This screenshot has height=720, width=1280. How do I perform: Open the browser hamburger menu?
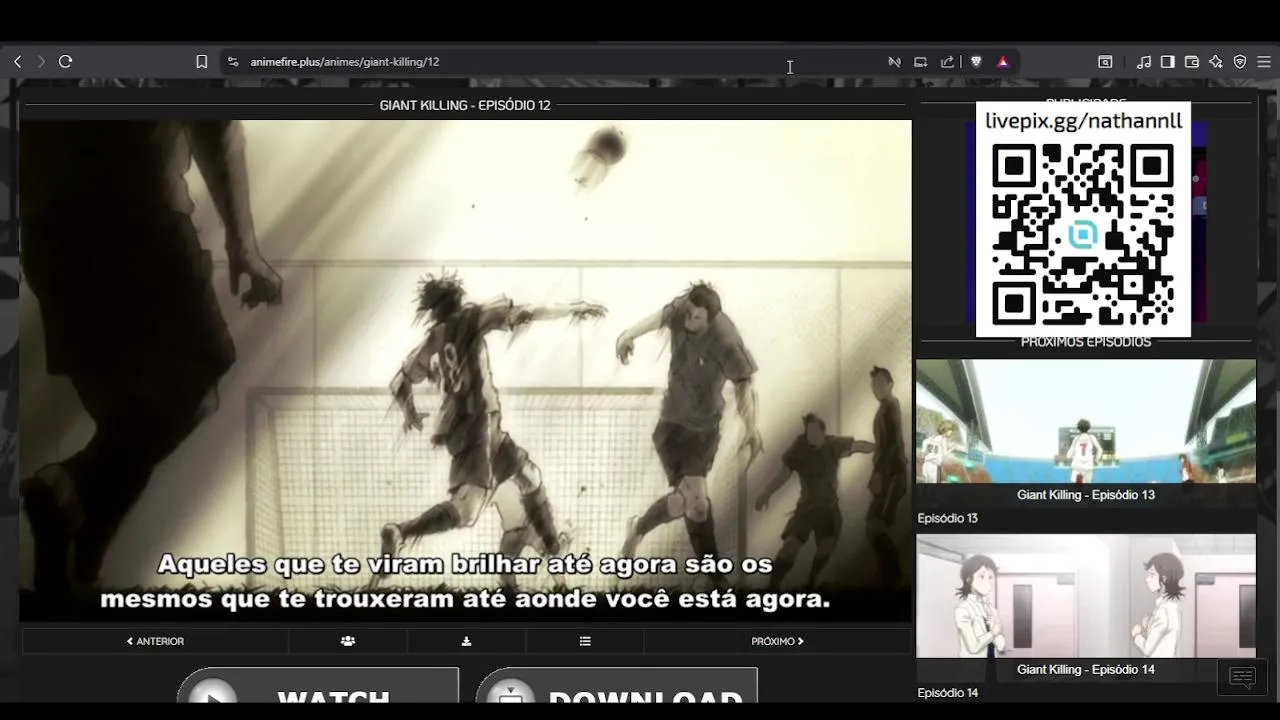point(1263,62)
